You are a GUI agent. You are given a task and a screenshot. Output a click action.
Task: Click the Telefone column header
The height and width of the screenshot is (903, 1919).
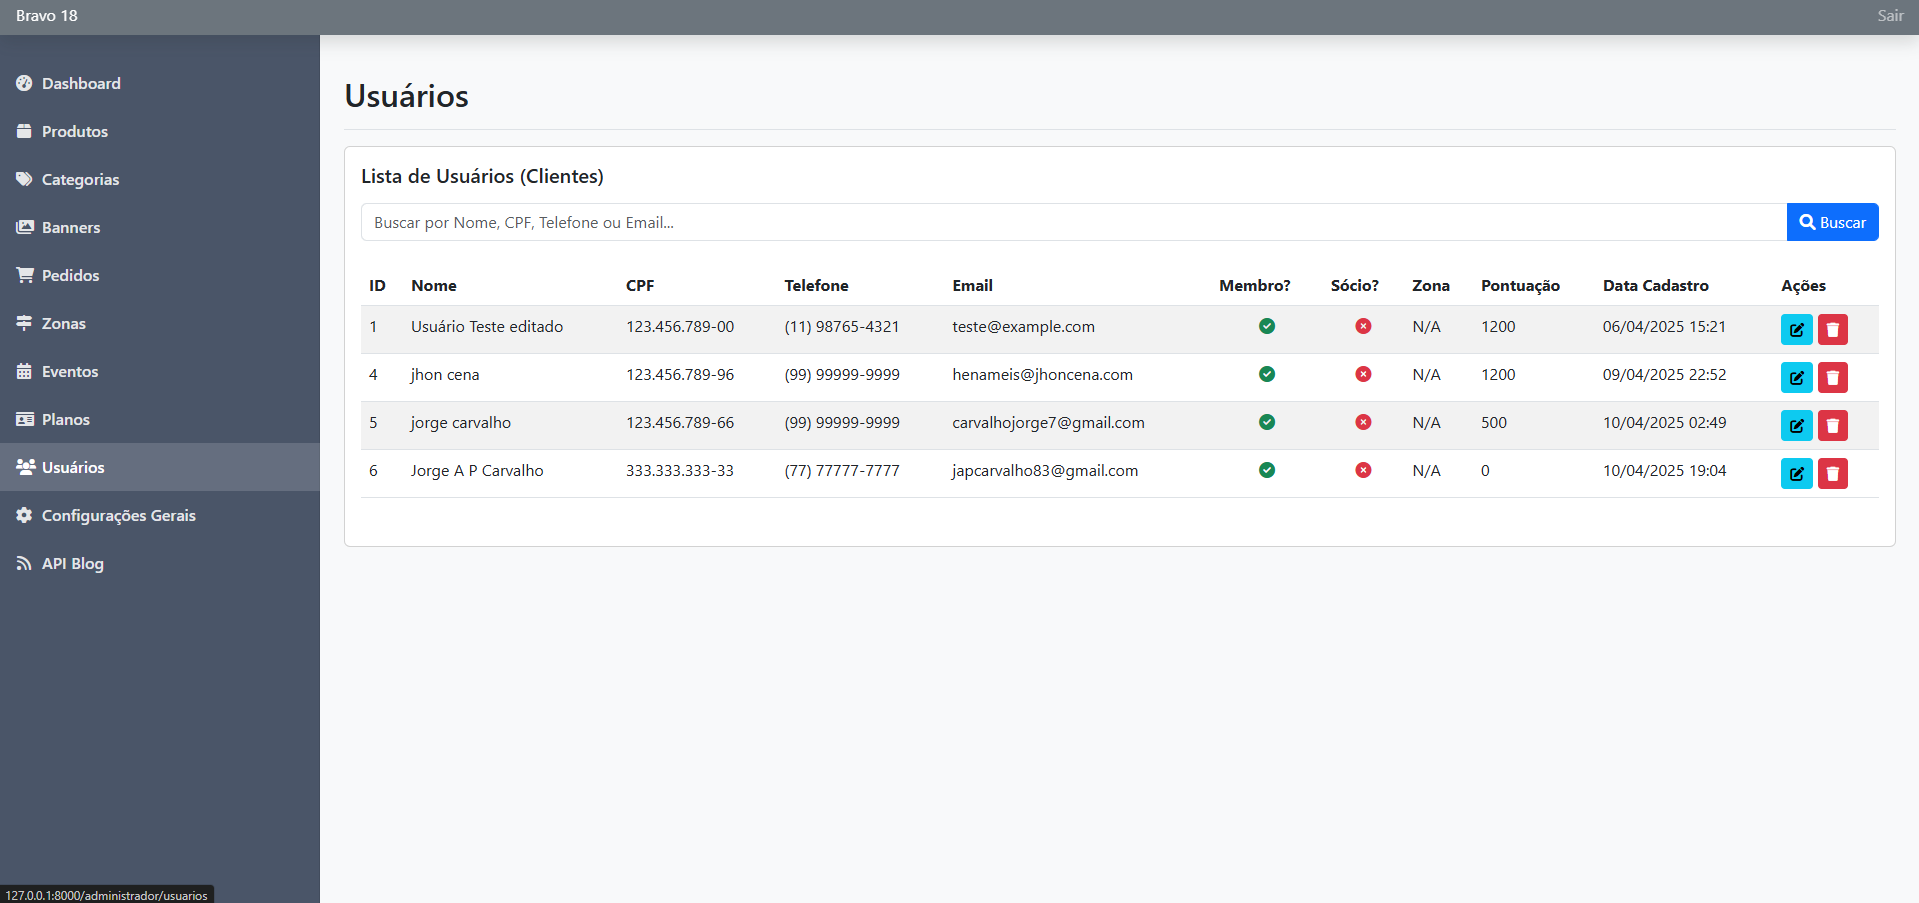(x=816, y=286)
